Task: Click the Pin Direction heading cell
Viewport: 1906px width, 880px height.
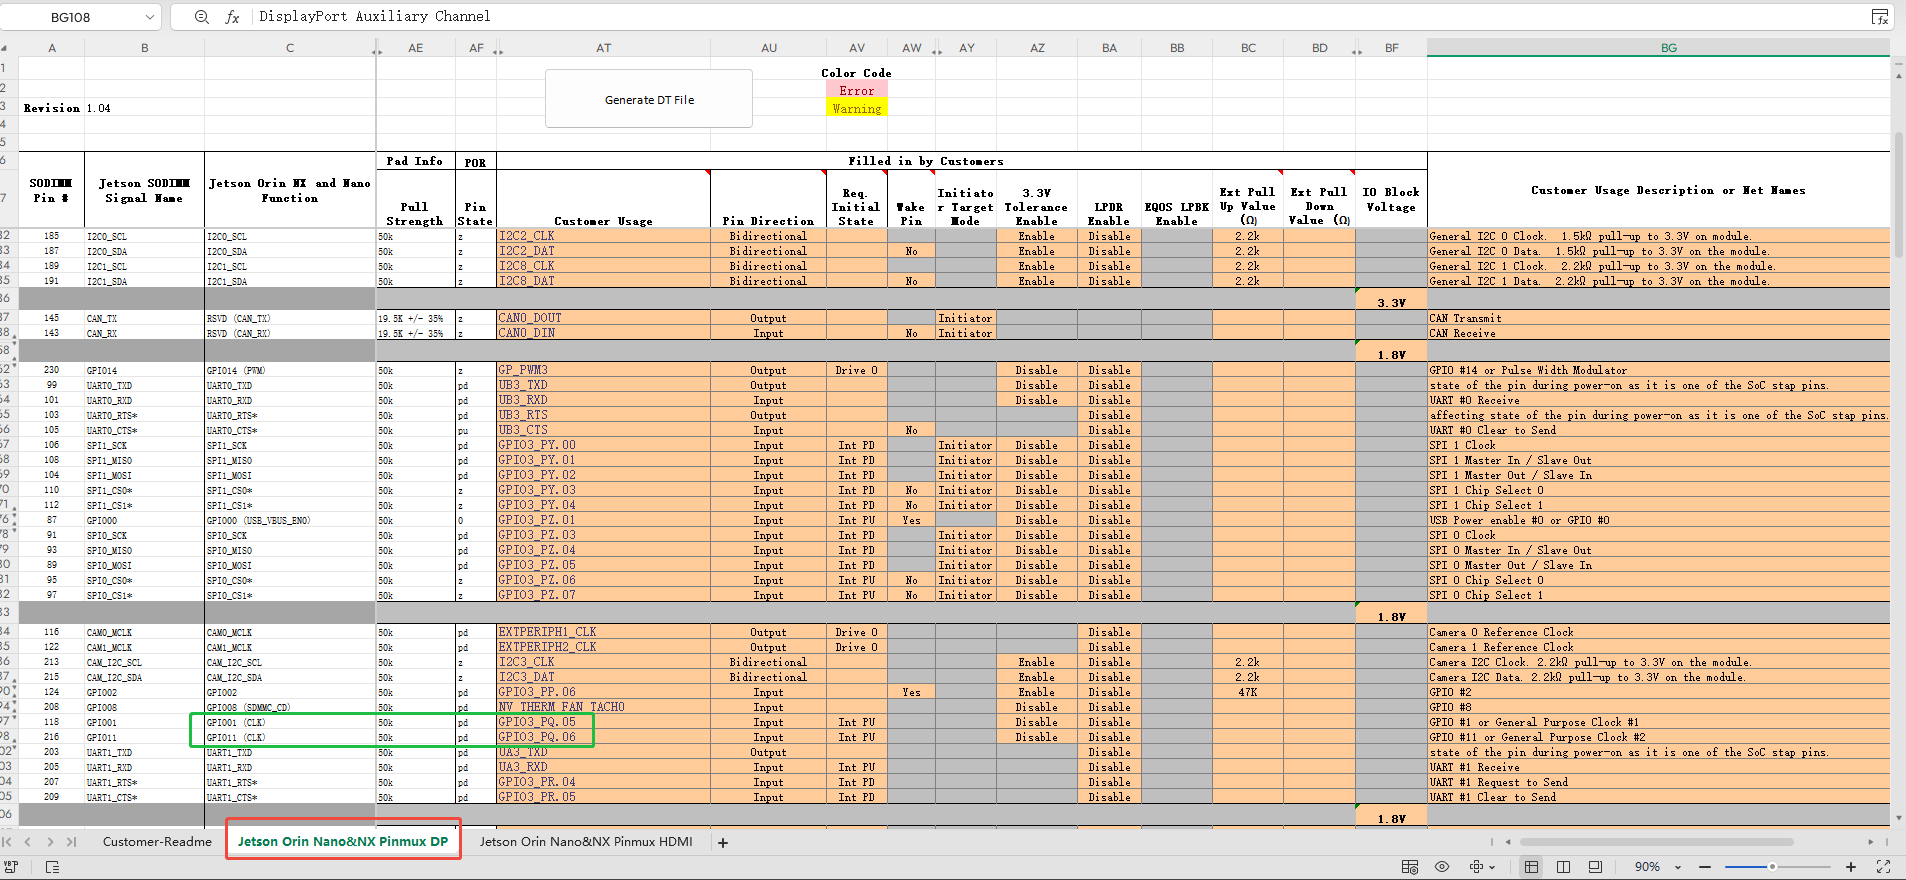Action: (x=768, y=199)
